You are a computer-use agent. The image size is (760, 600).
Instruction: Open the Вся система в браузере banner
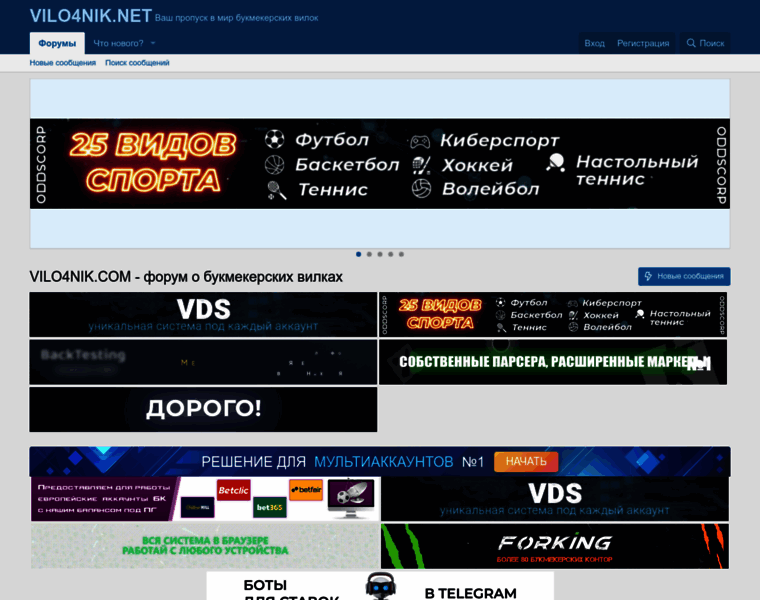click(206, 546)
